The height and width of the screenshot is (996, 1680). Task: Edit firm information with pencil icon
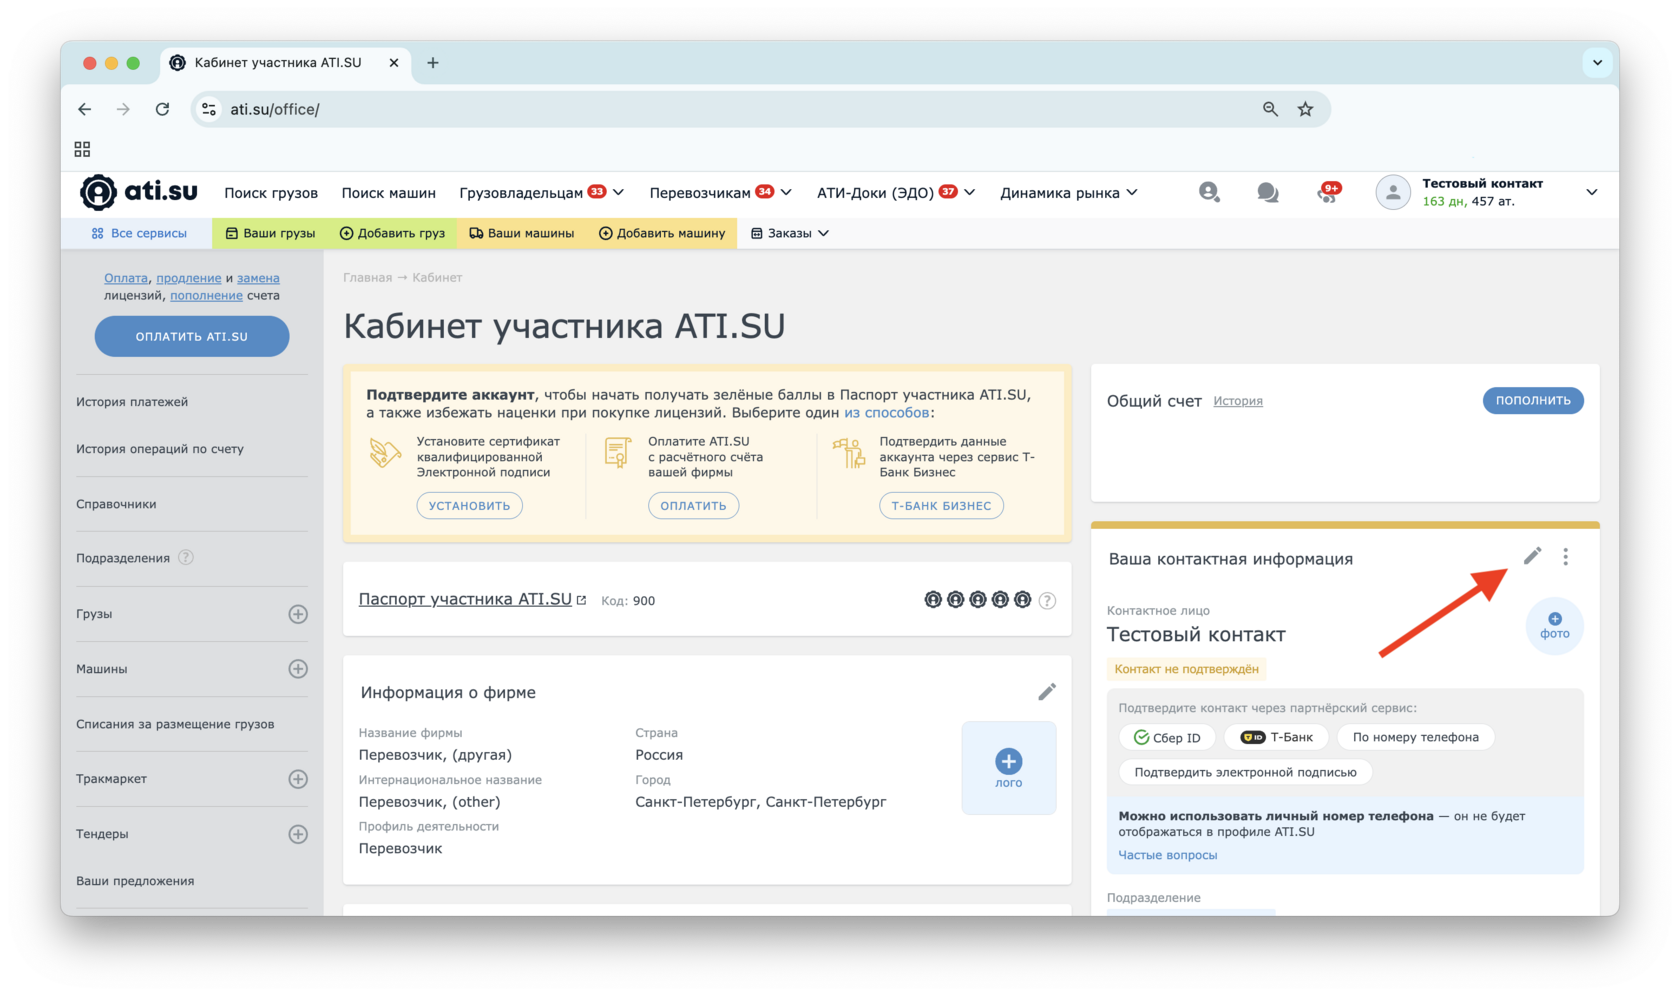1046,692
